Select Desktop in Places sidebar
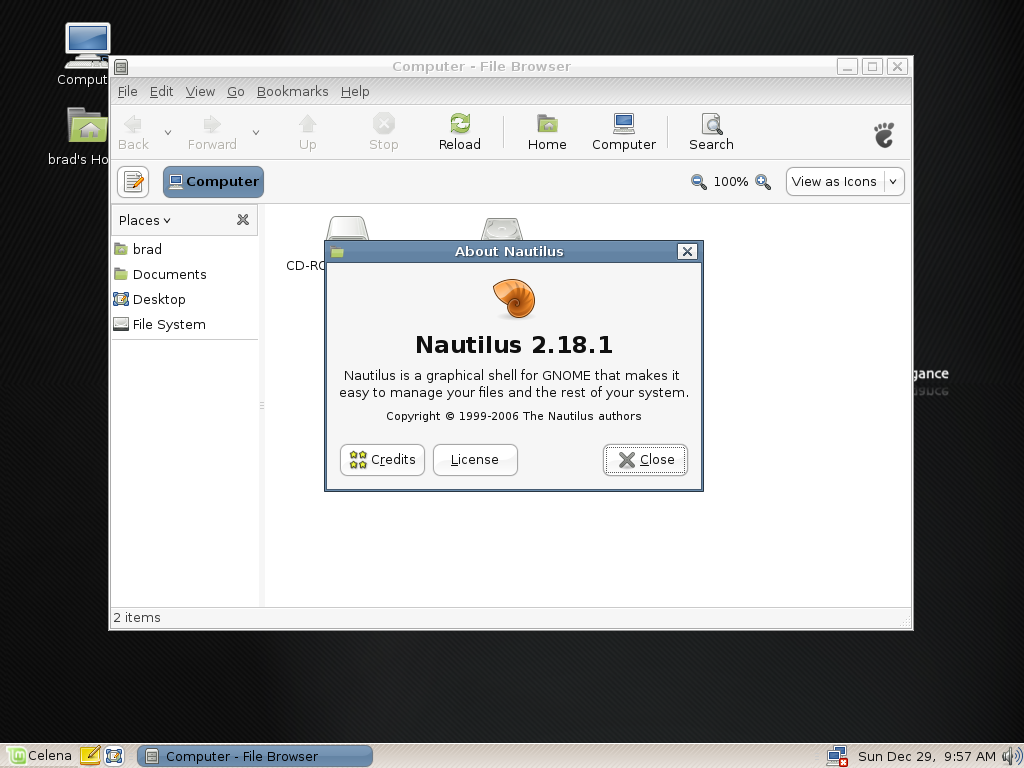Image resolution: width=1024 pixels, height=768 pixels. 185,299
